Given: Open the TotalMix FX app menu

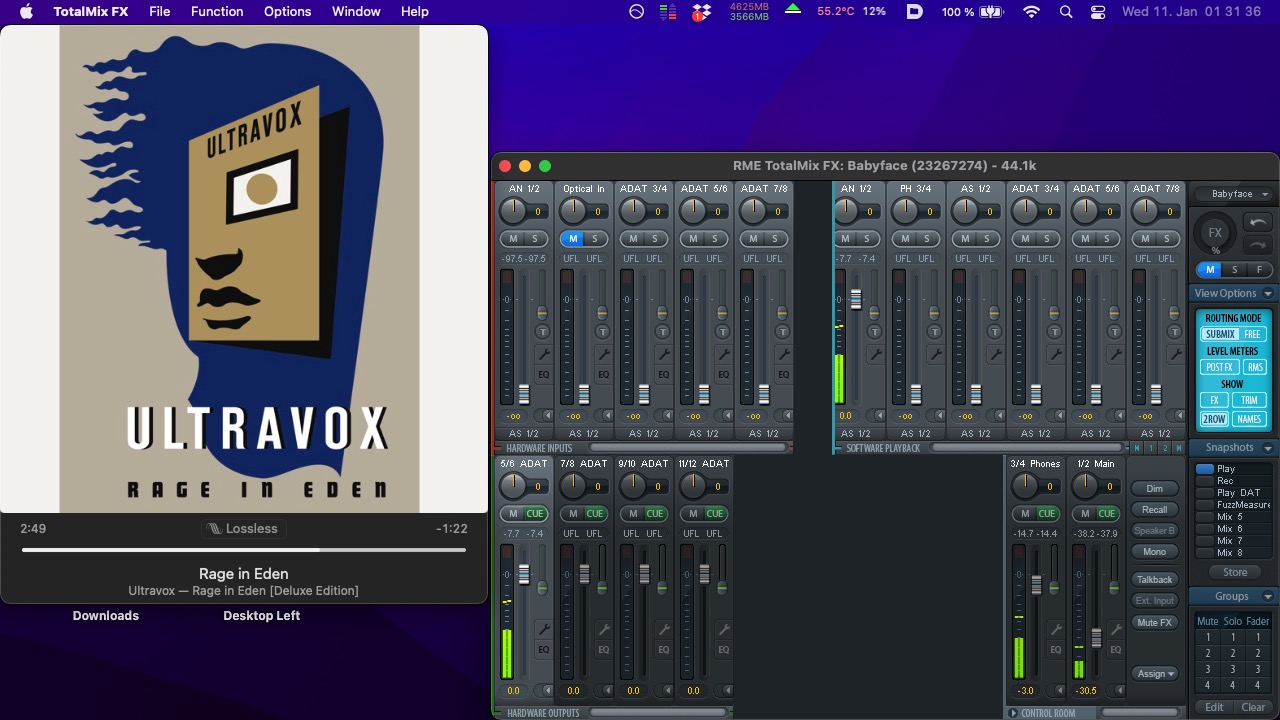Looking at the screenshot, I should 91,12.
